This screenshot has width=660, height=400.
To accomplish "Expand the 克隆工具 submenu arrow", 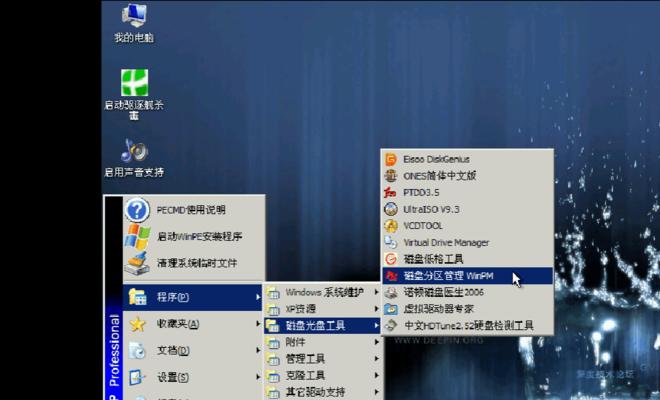I will point(376,376).
